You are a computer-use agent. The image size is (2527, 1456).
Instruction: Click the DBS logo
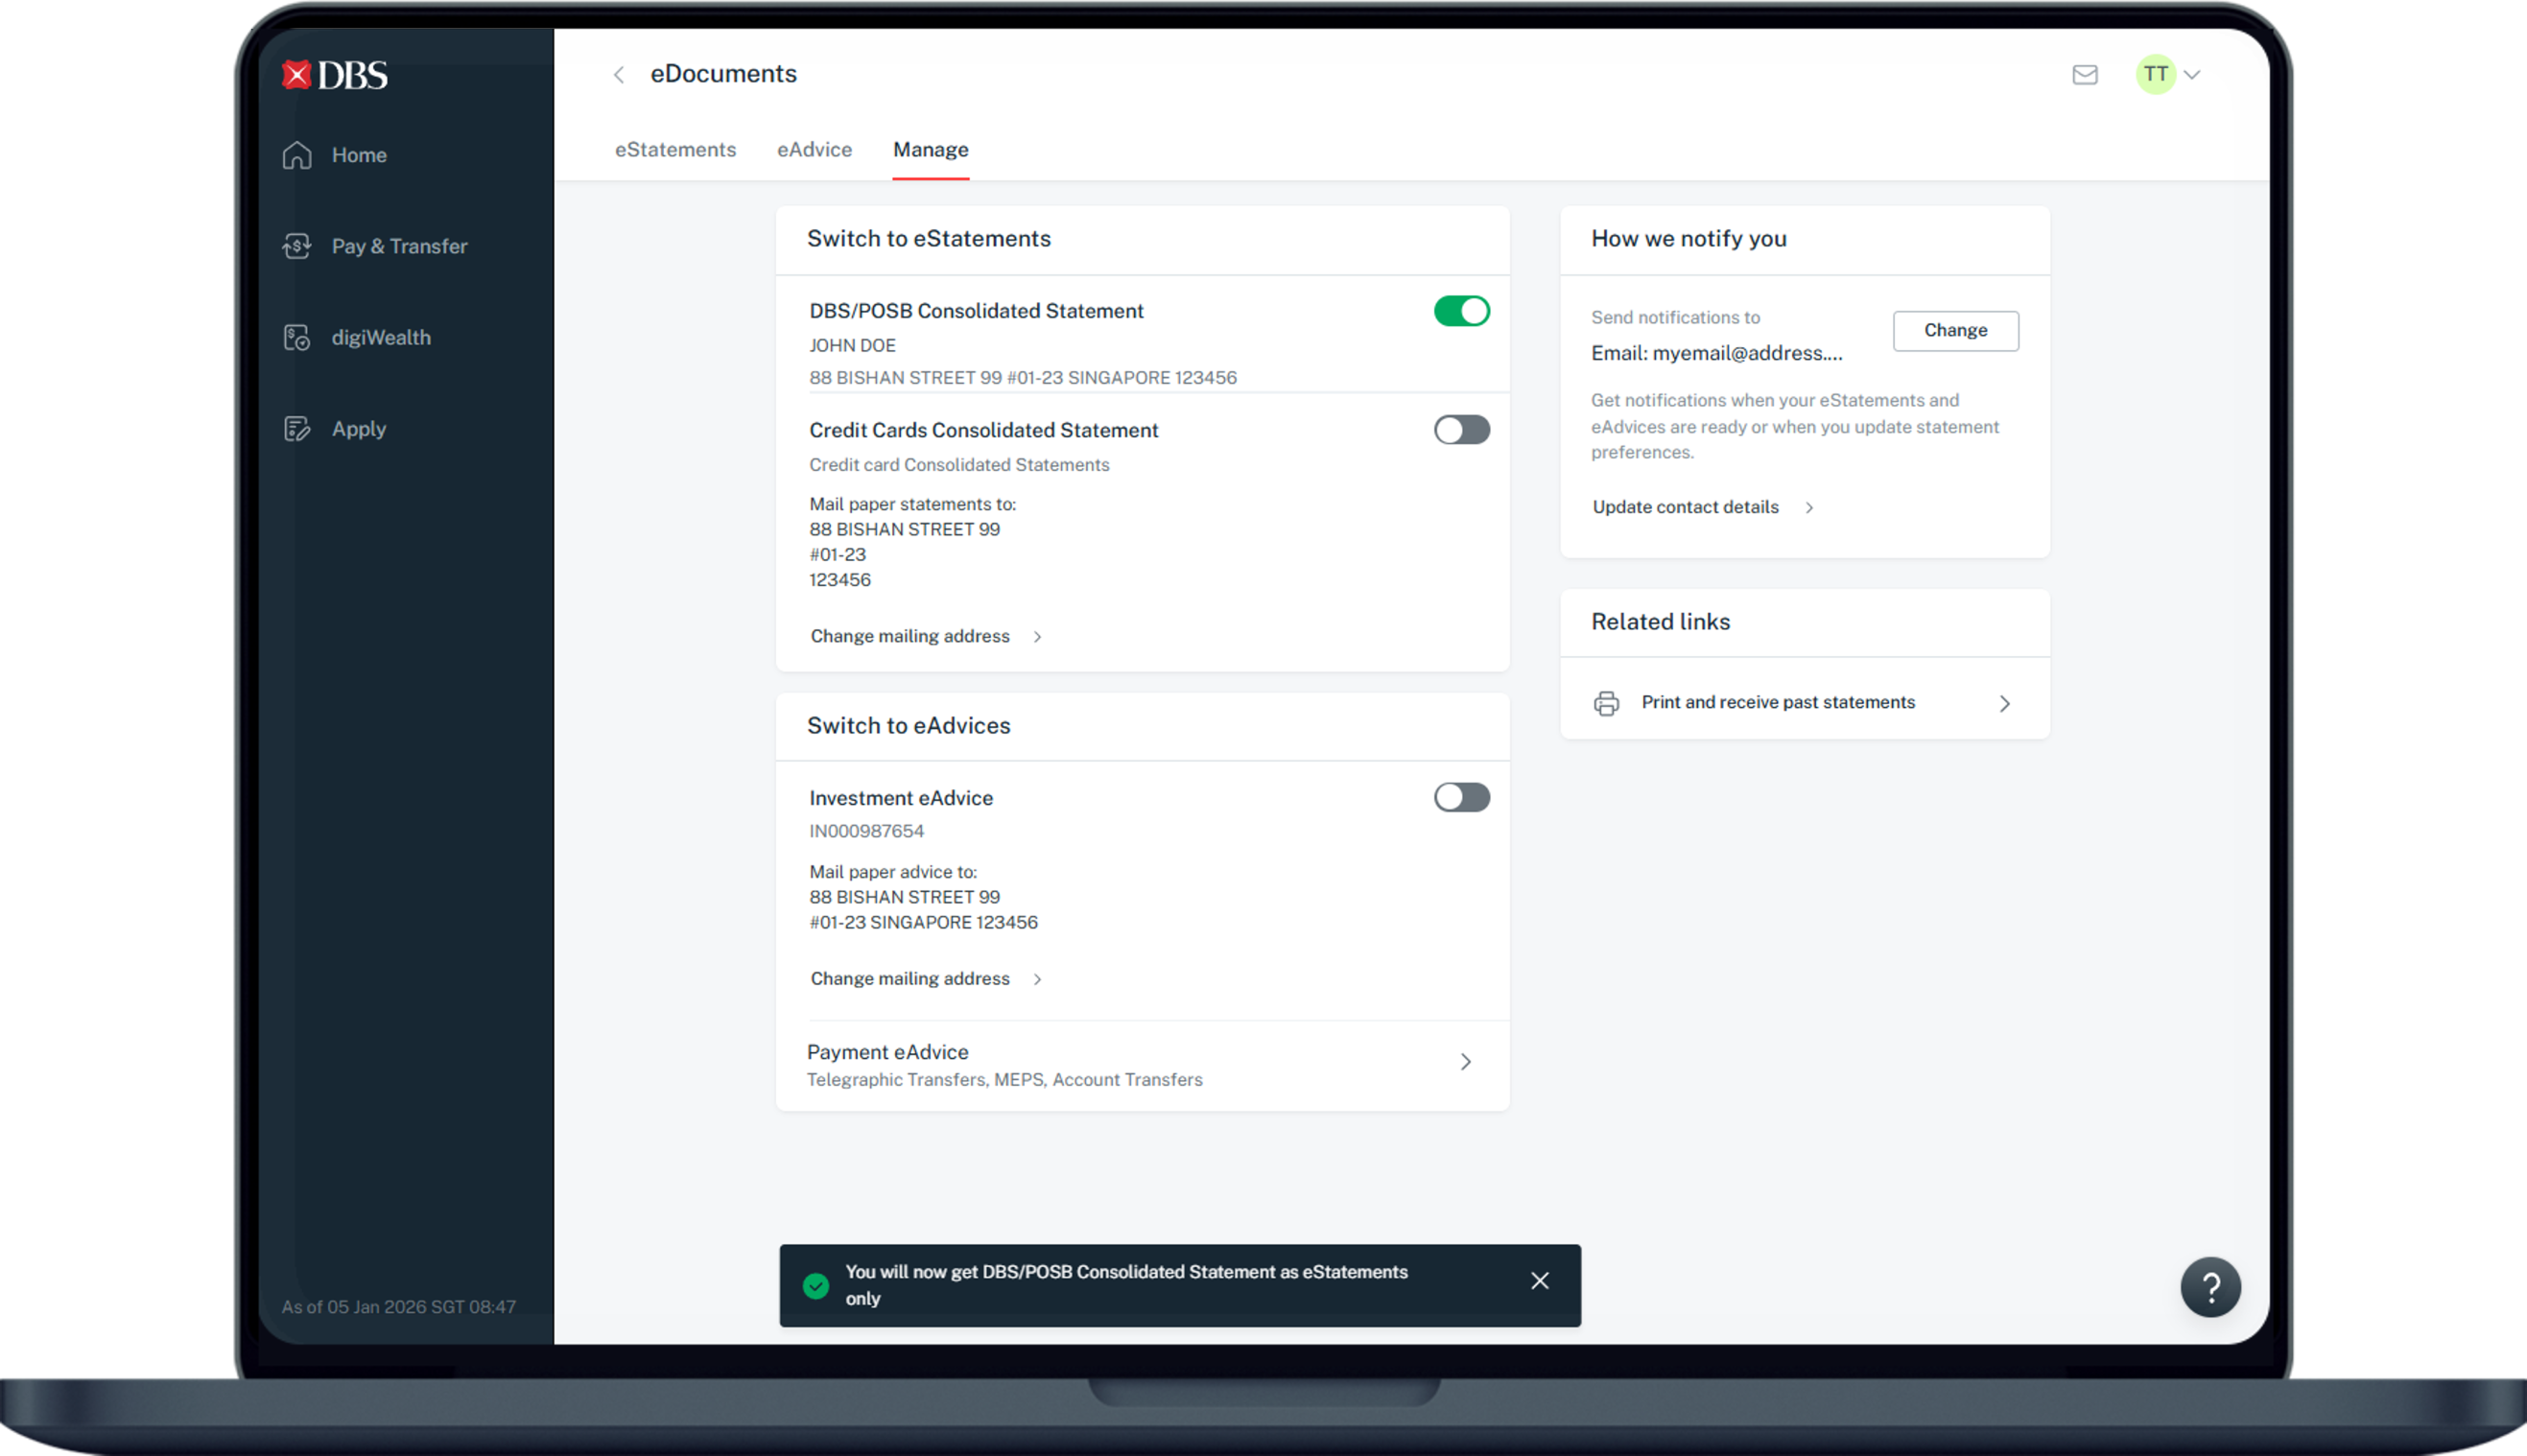click(334, 75)
